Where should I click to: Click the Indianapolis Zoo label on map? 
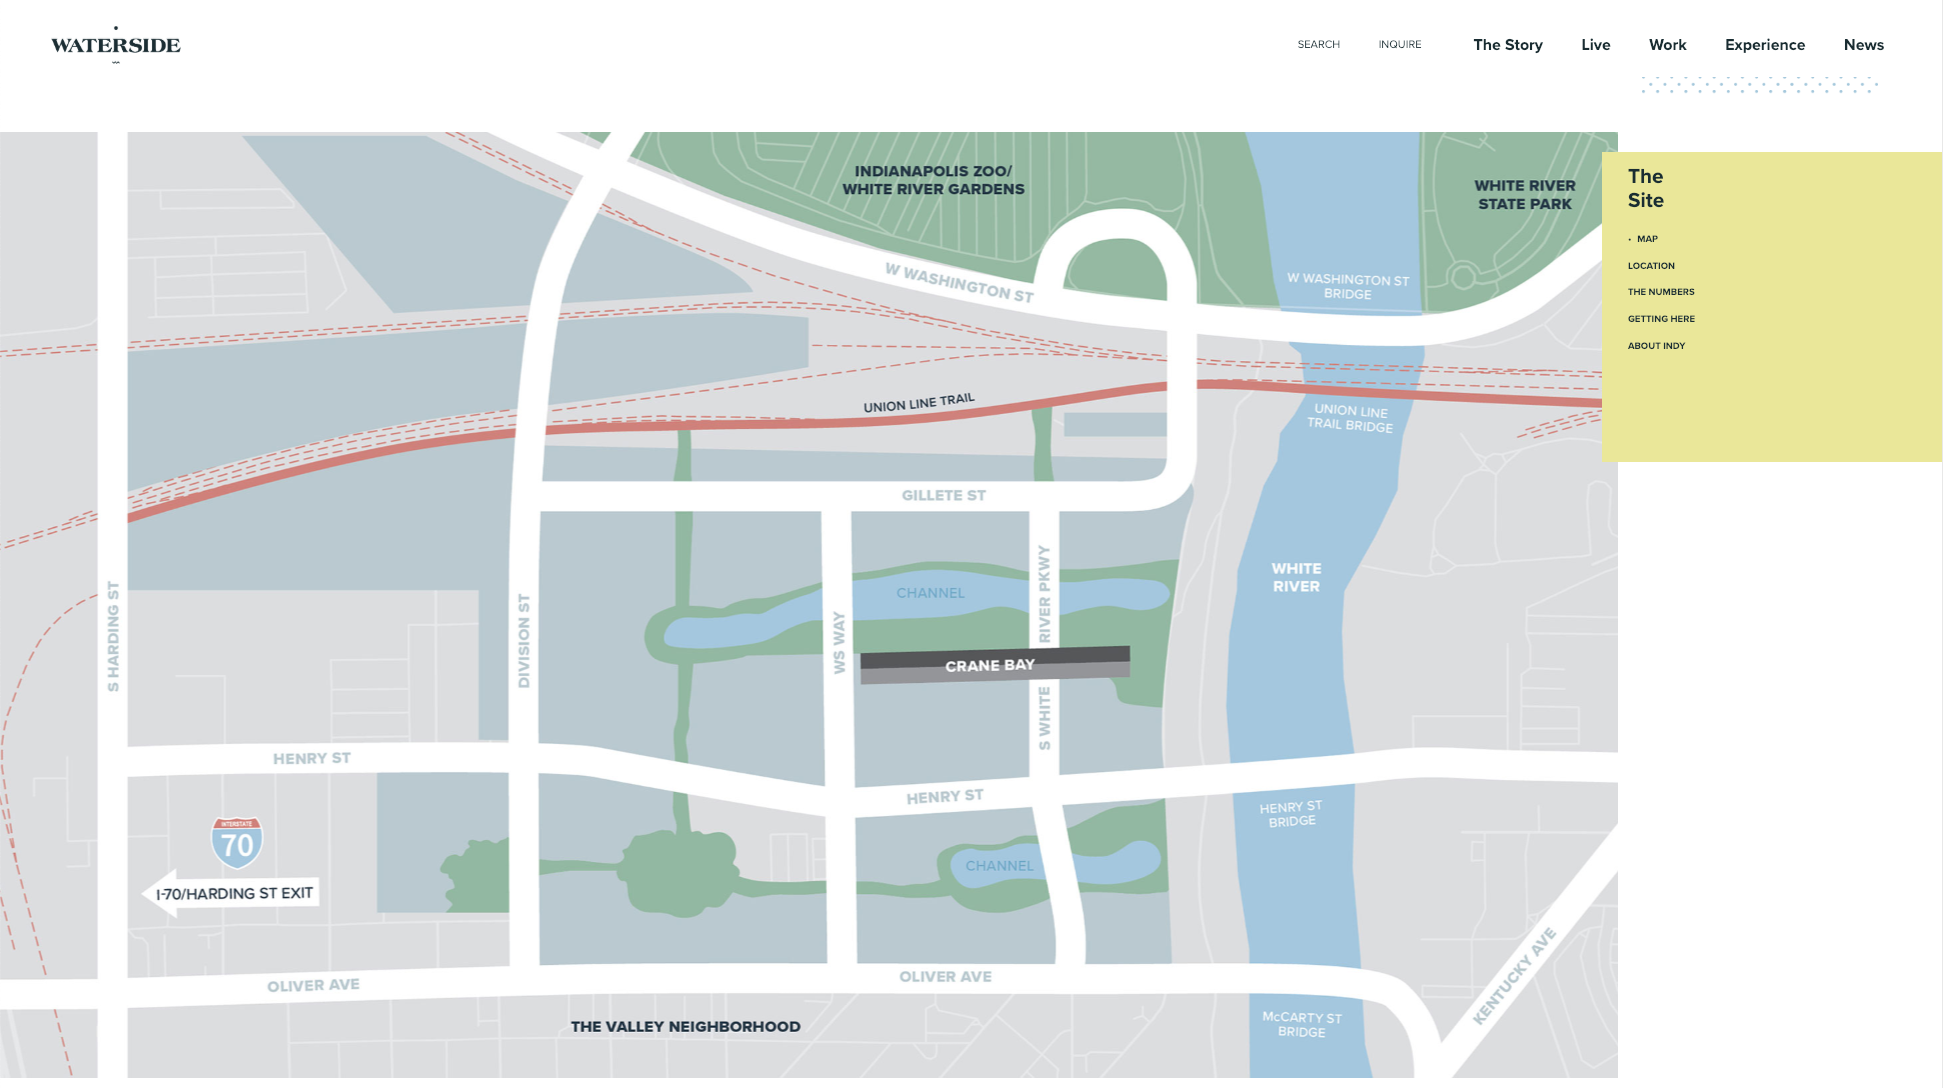point(932,180)
